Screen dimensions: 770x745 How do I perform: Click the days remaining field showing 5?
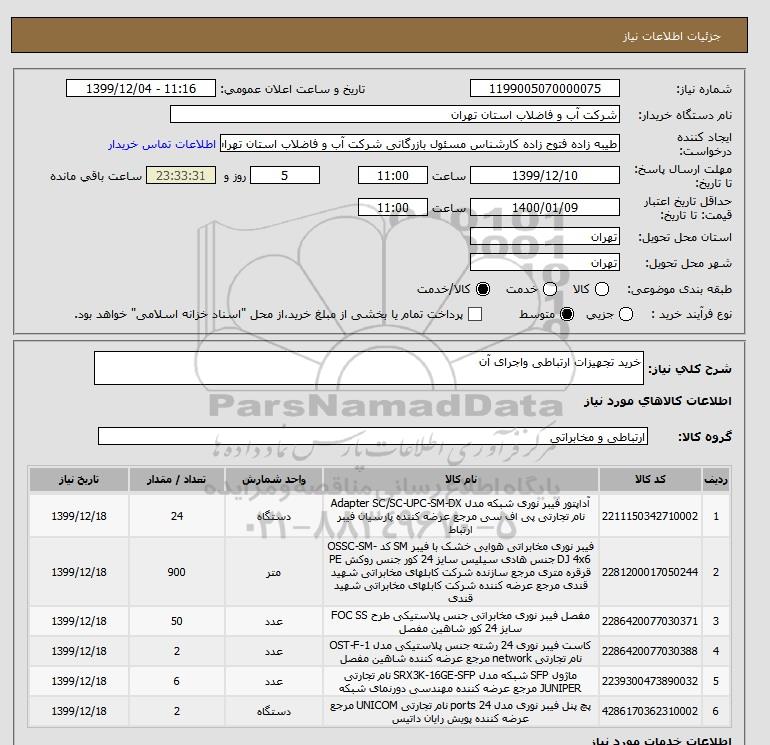coord(285,175)
